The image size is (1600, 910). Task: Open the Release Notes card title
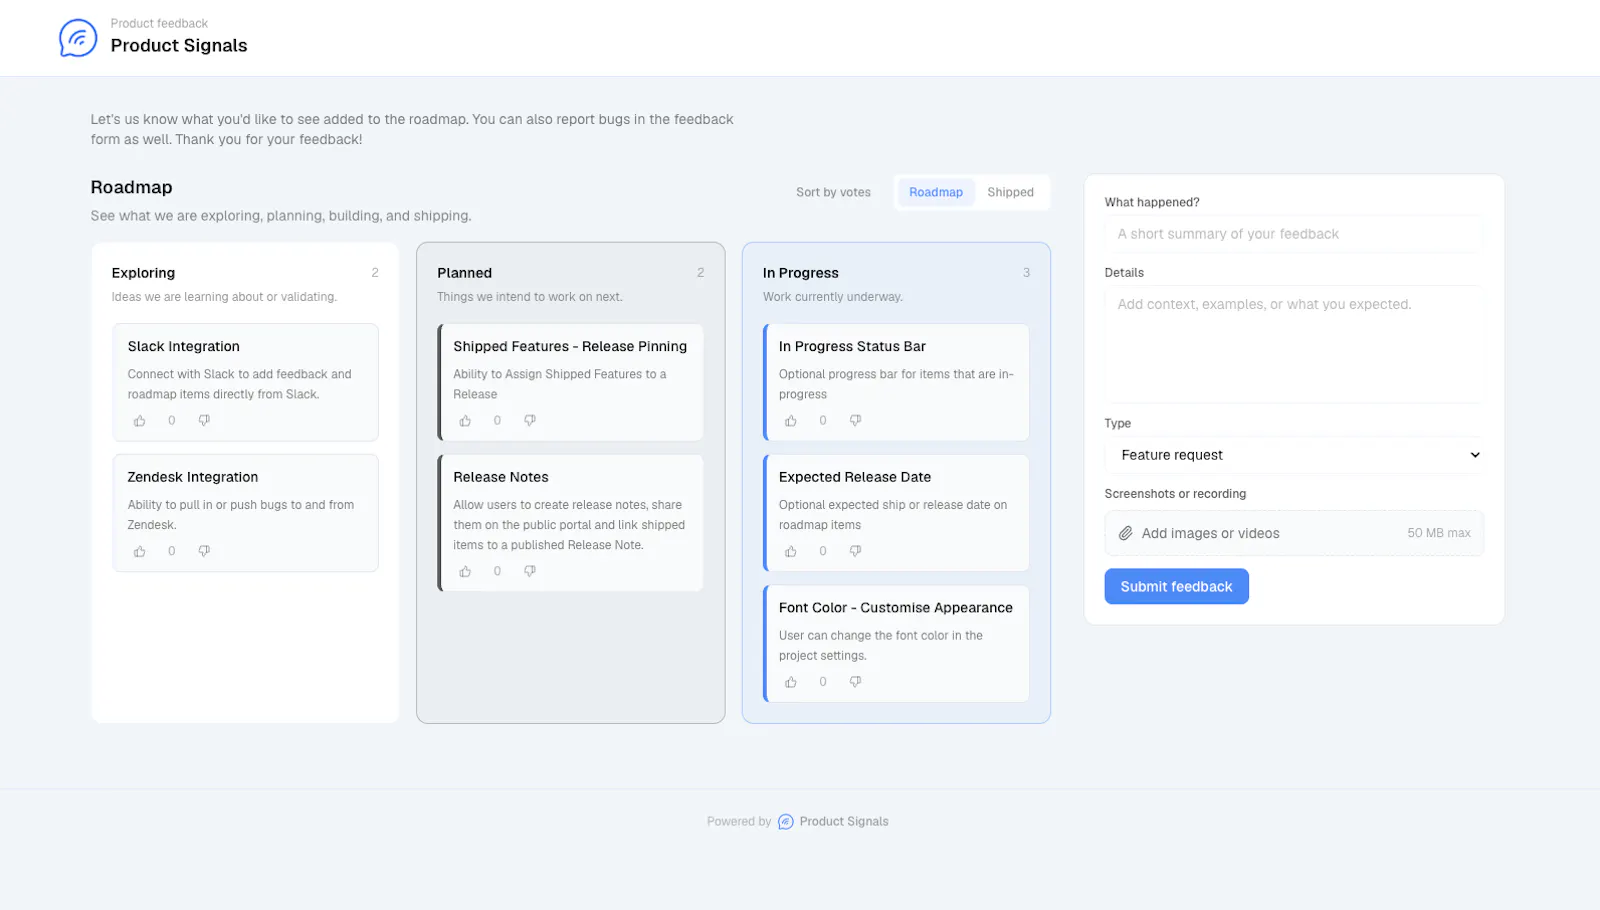click(x=500, y=478)
